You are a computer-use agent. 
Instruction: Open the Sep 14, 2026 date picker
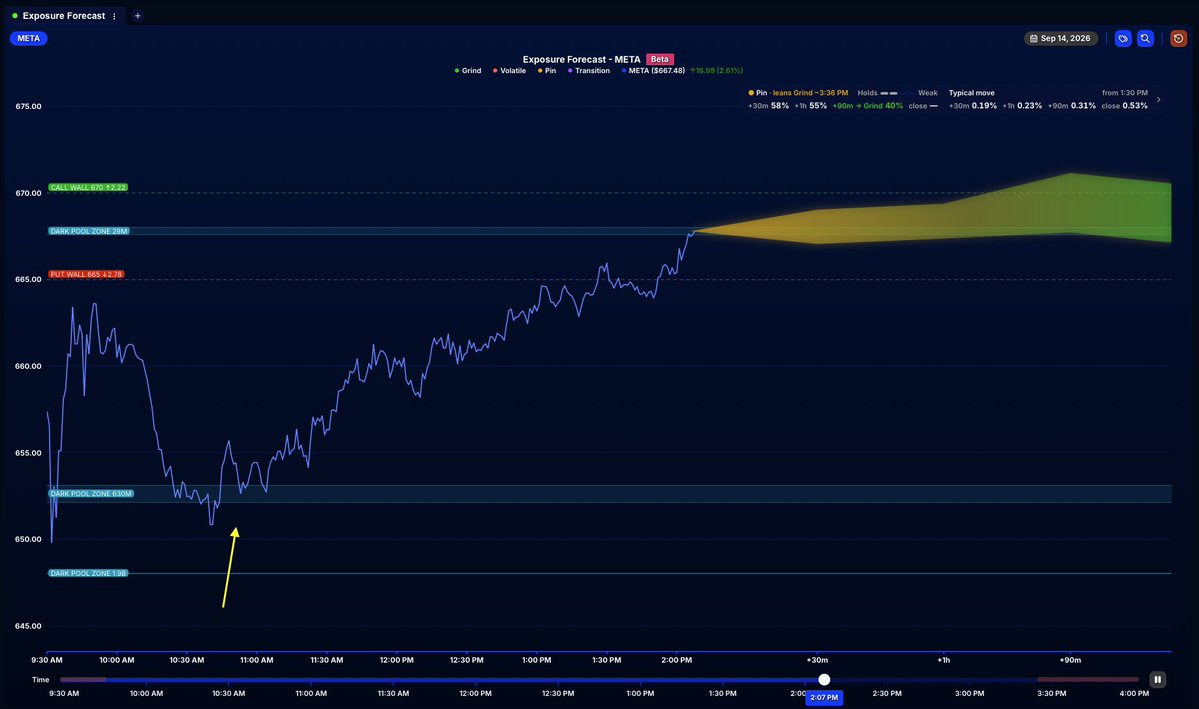[1061, 38]
